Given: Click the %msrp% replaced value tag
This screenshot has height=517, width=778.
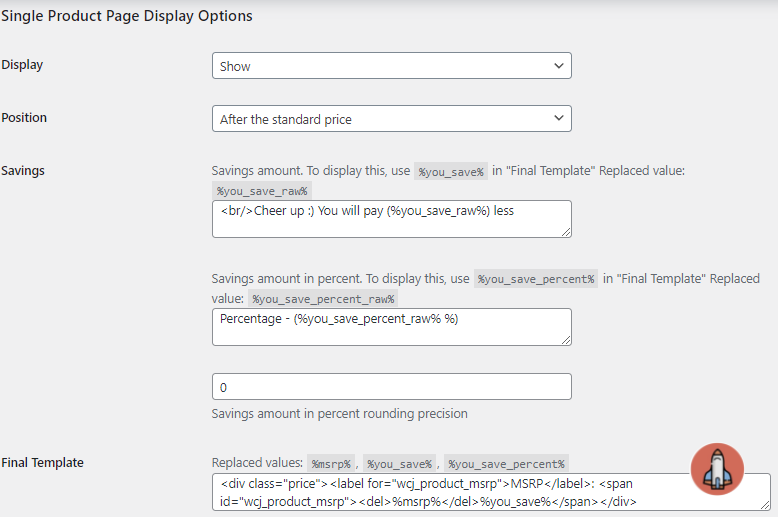Looking at the screenshot, I should 329,464.
